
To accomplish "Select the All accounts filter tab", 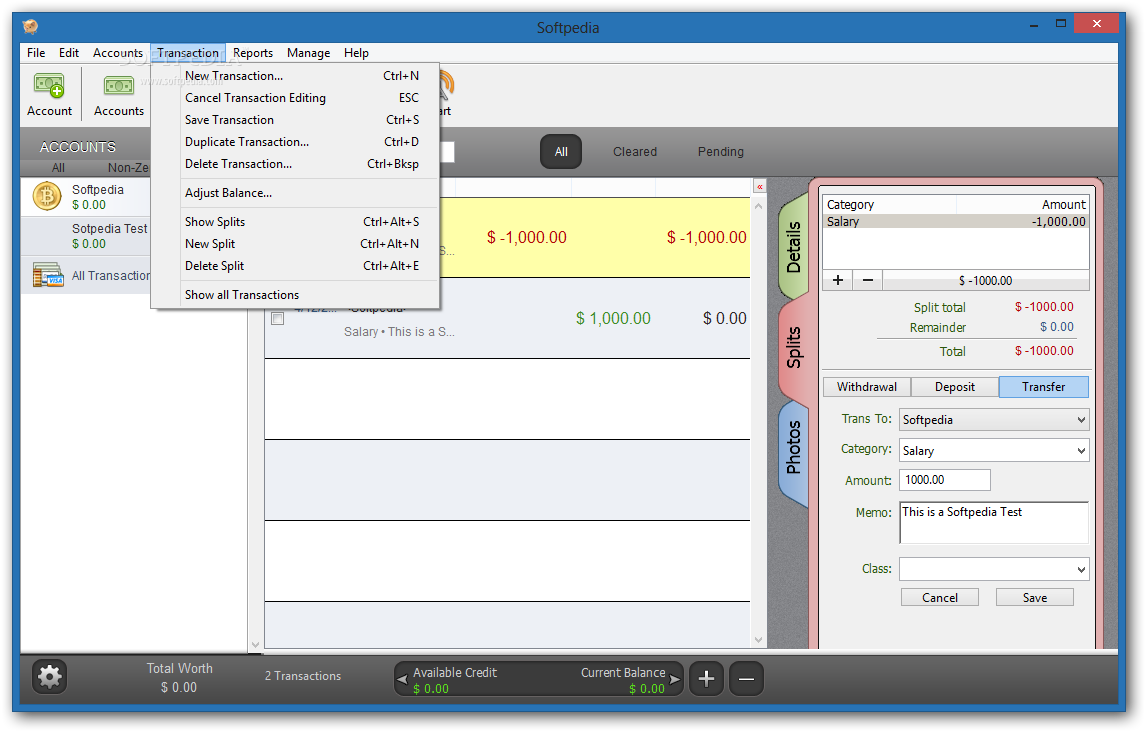I will coord(58,168).
